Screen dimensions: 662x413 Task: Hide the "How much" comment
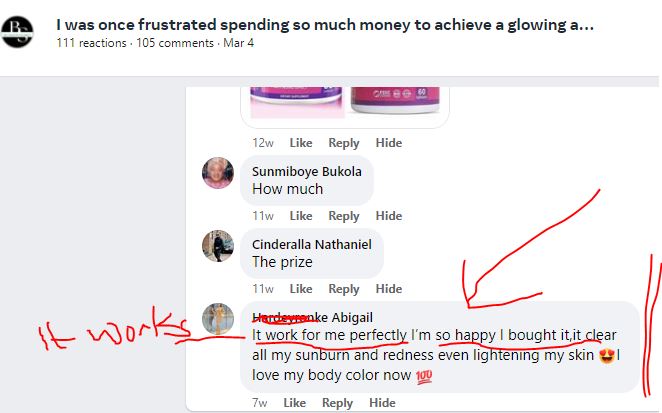389,216
